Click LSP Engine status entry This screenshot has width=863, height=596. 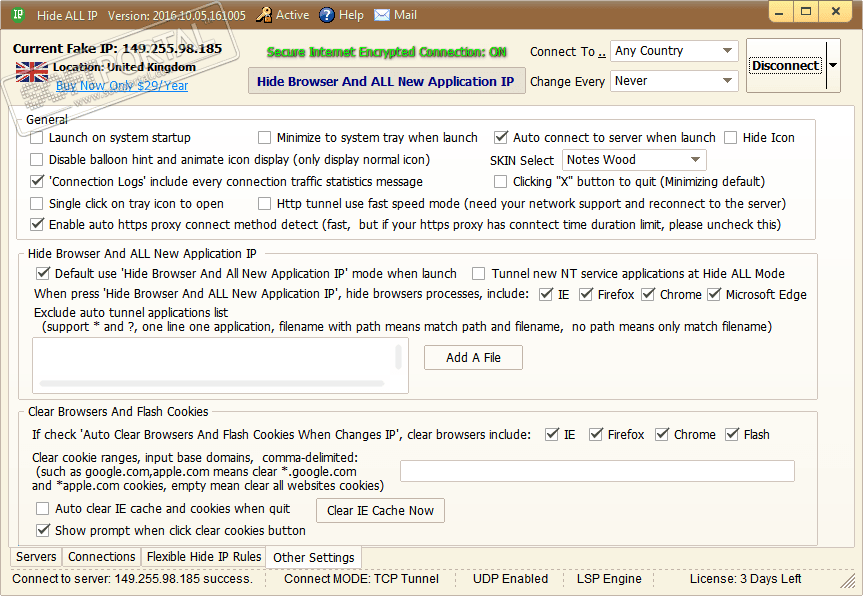pyautogui.click(x=609, y=579)
